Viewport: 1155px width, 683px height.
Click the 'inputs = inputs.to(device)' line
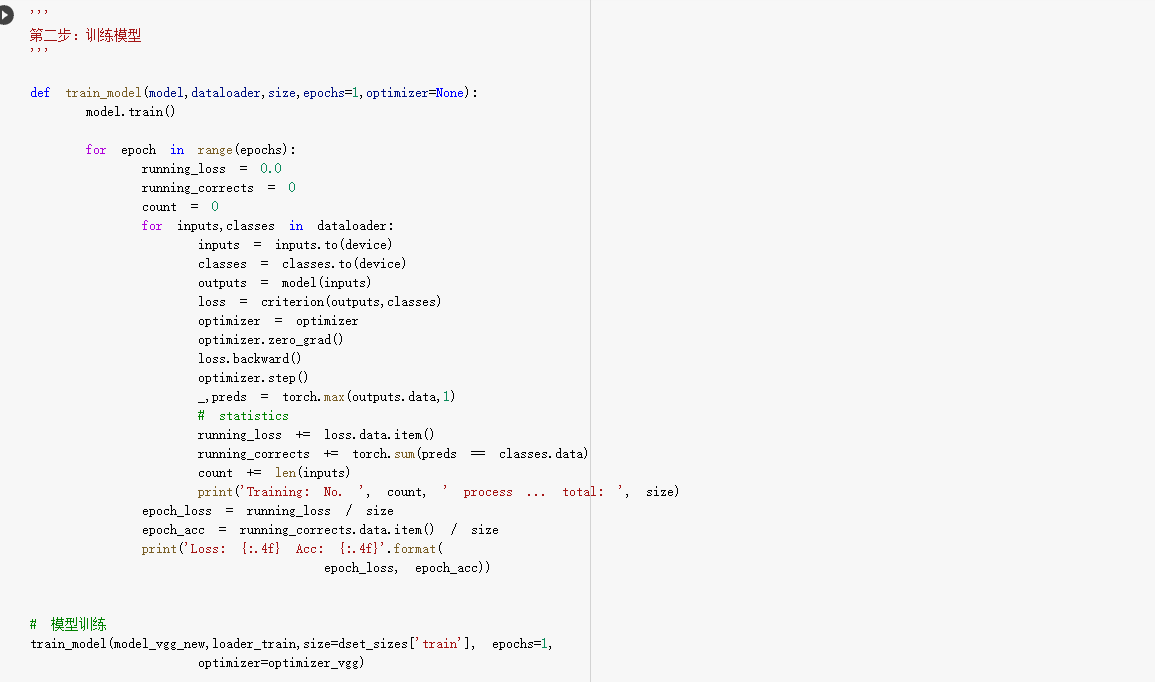[295, 245]
